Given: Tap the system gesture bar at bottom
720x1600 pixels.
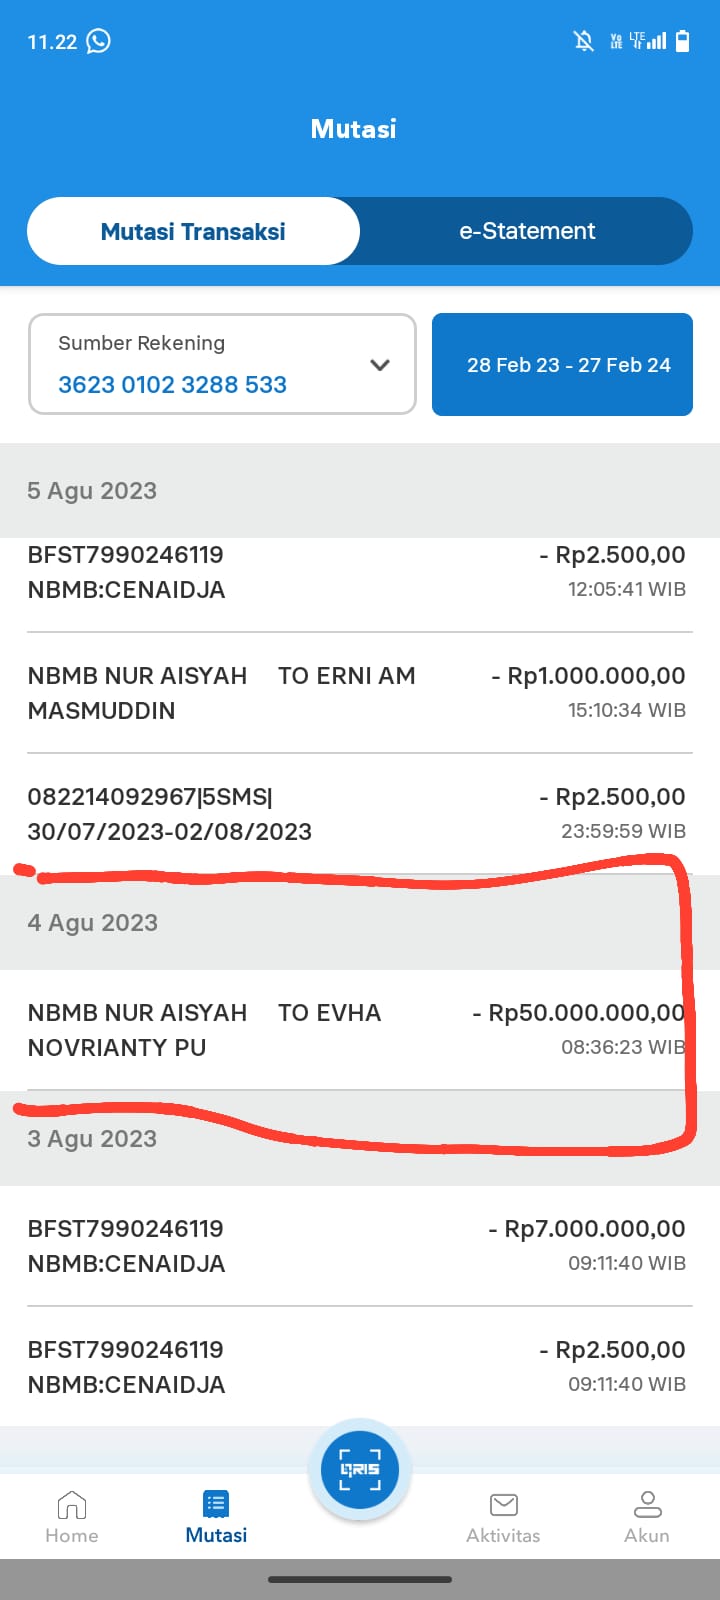Looking at the screenshot, I should pyautogui.click(x=360, y=1580).
